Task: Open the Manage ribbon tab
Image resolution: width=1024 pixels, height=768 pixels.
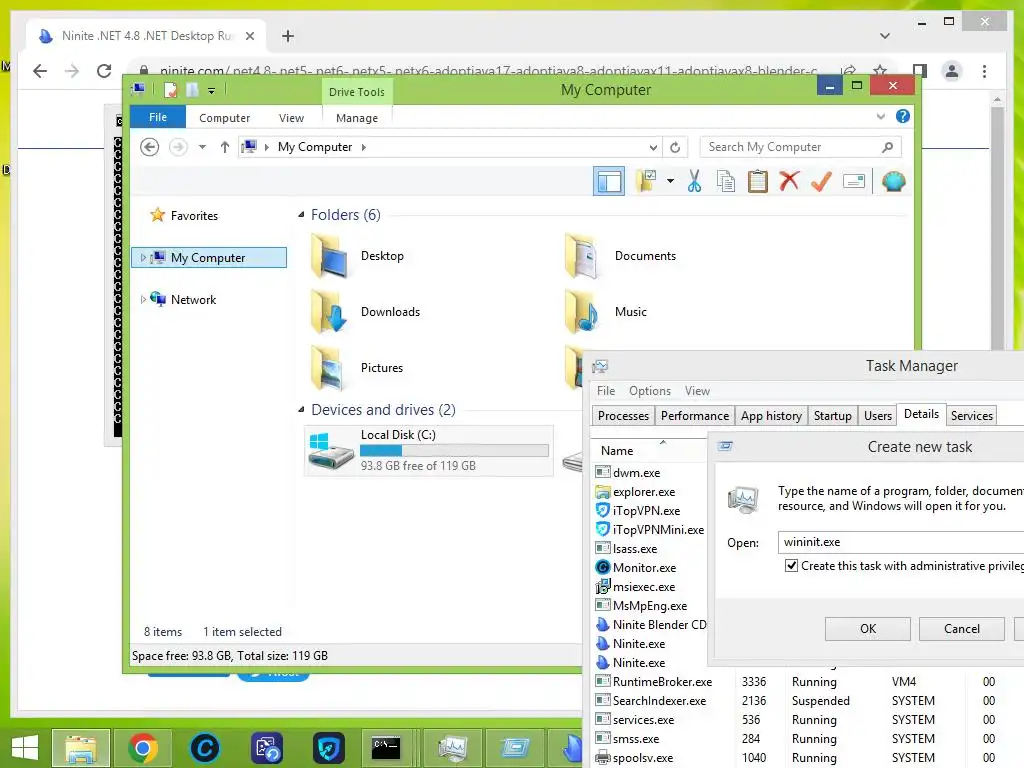Action: [357, 118]
